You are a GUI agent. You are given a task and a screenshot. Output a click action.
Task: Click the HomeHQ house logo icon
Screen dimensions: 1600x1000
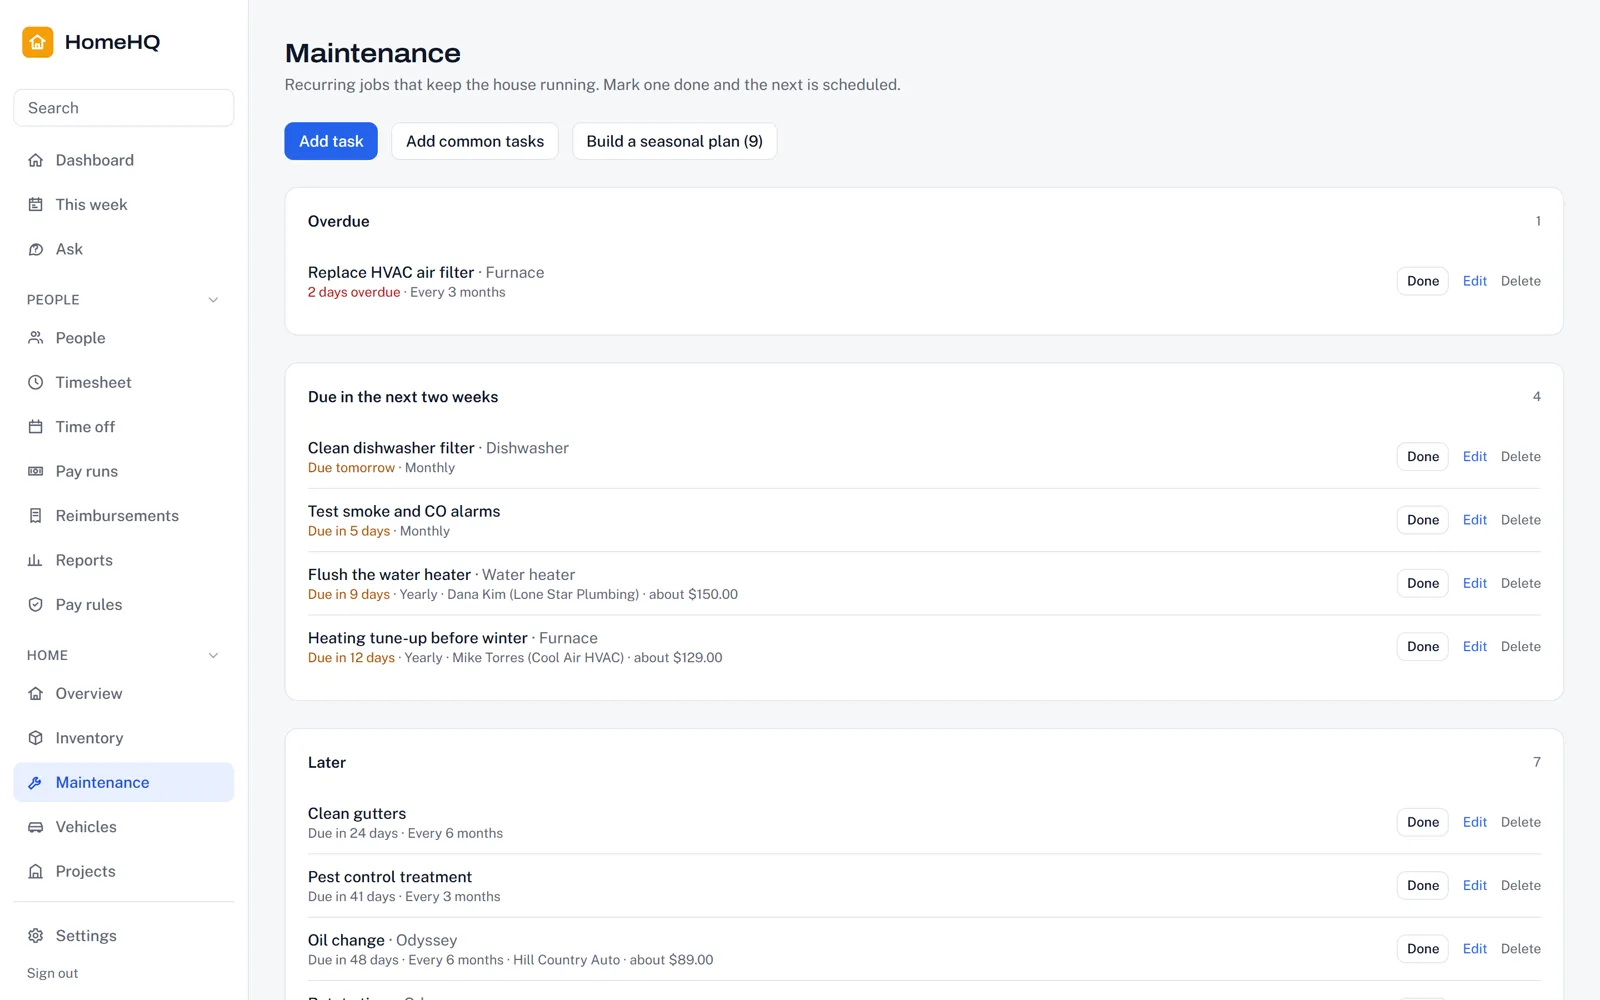tap(38, 42)
